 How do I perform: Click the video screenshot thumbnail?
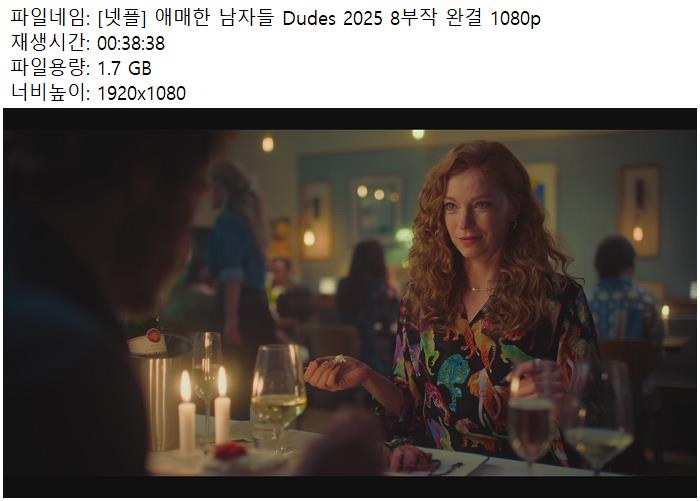click(350, 303)
